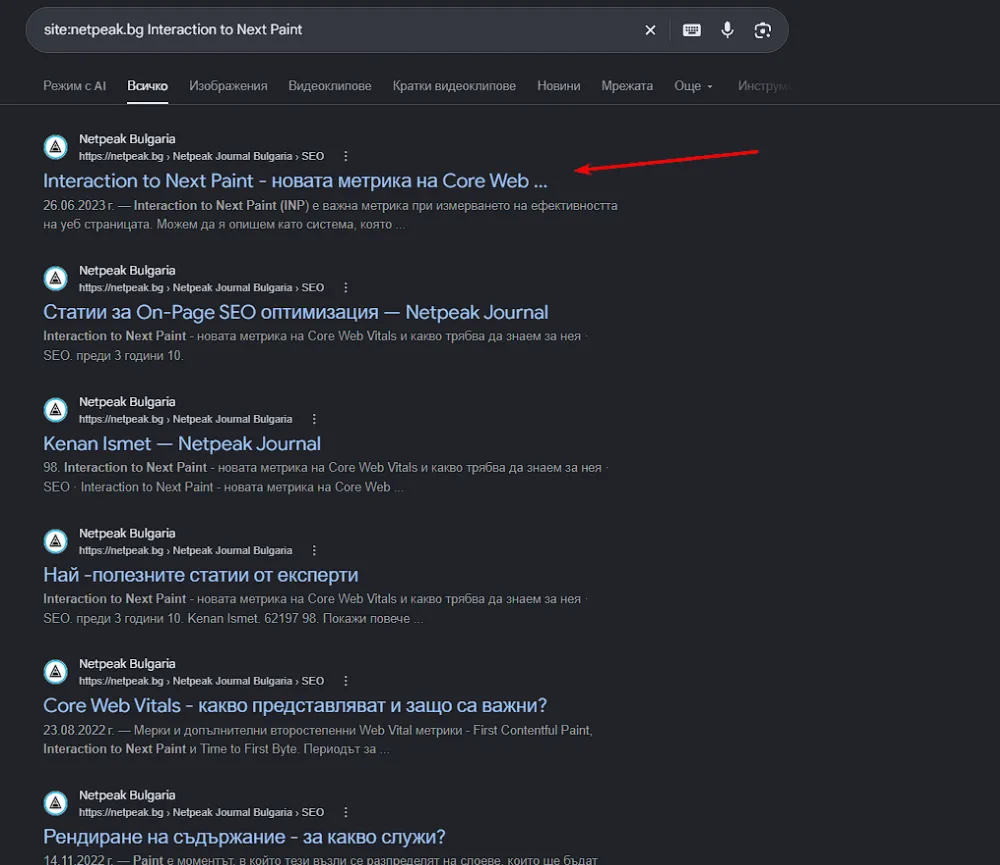Select the Всичко tab
This screenshot has width=1000, height=865.
click(147, 85)
